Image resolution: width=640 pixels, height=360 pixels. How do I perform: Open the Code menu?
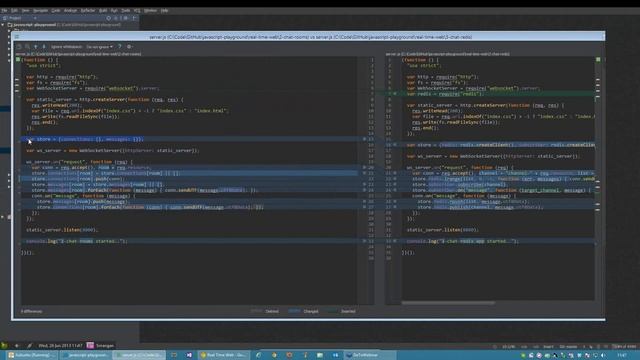56,11
